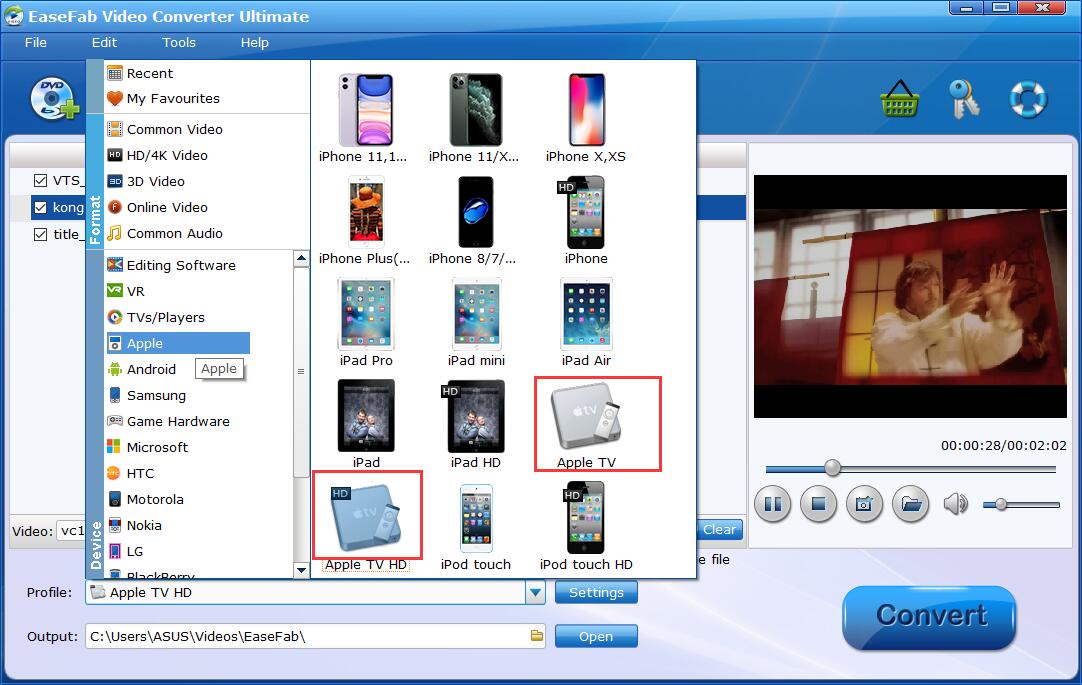
Task: Click the Load DVD disc icon
Action: point(55,99)
